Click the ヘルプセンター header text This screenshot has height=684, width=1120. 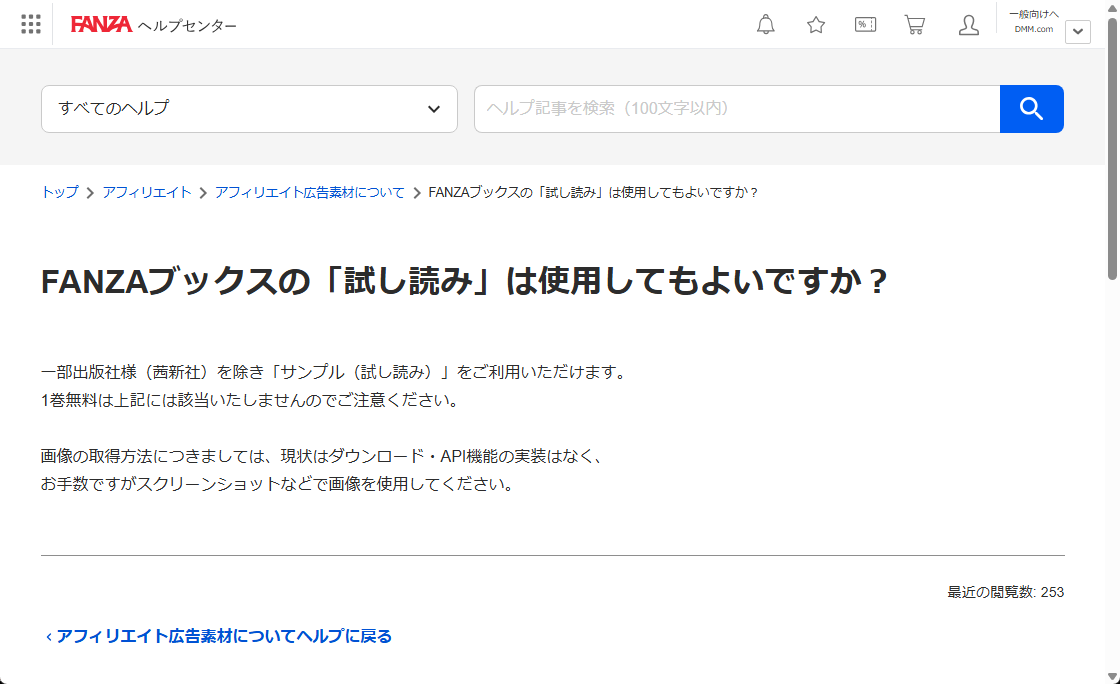pos(187,25)
